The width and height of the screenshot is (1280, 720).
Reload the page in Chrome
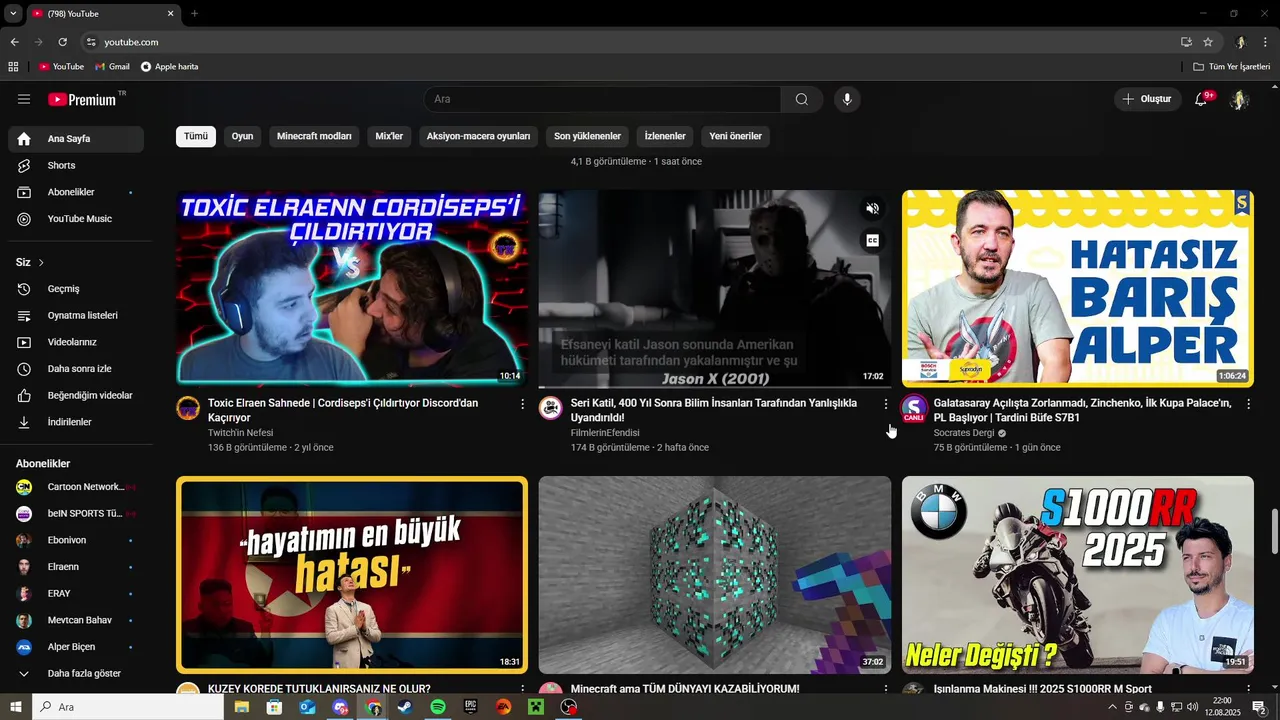[62, 42]
